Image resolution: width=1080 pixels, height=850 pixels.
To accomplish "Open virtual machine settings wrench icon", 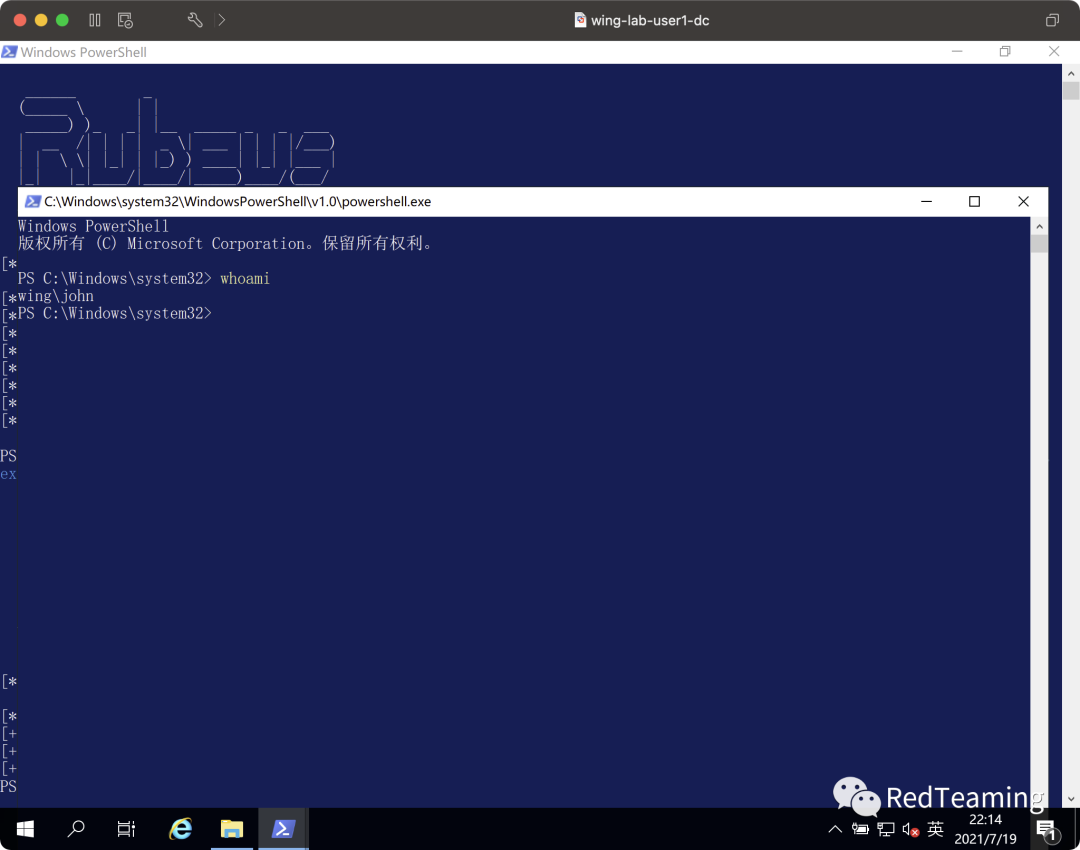I will [x=195, y=20].
